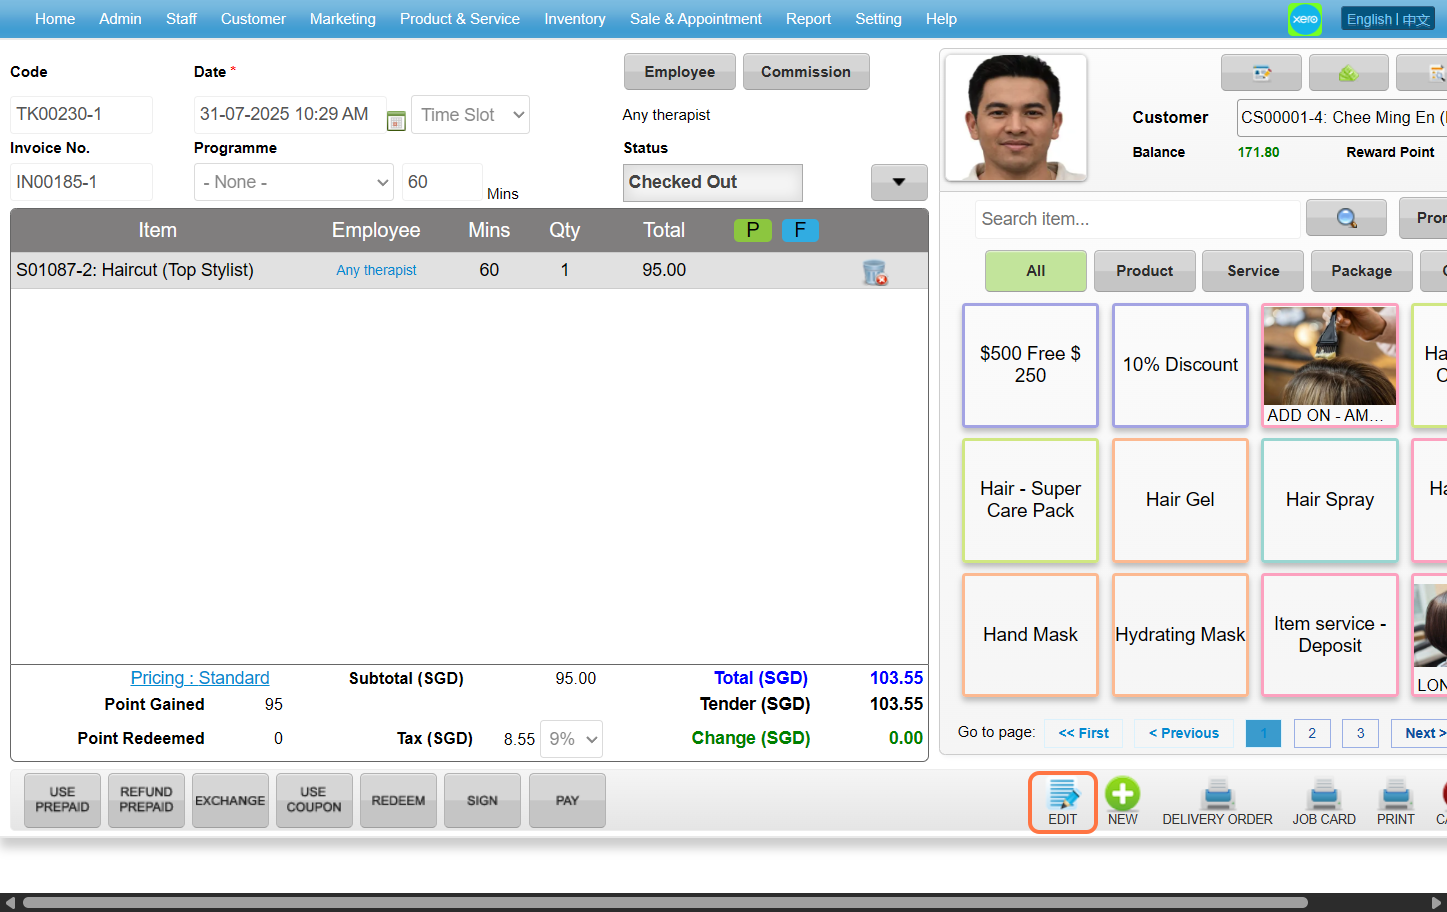Select the All item filter
1447x912 pixels.
click(1035, 271)
